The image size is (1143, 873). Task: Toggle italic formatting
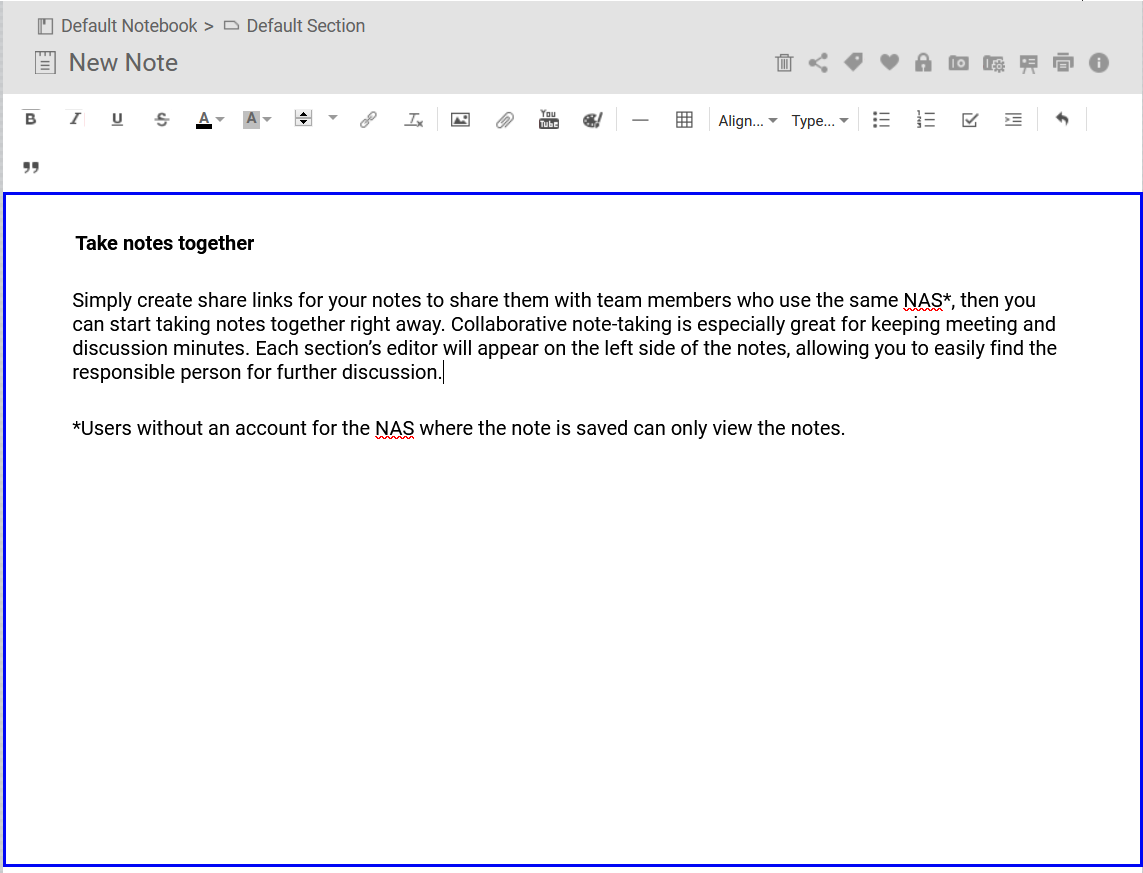(x=74, y=119)
